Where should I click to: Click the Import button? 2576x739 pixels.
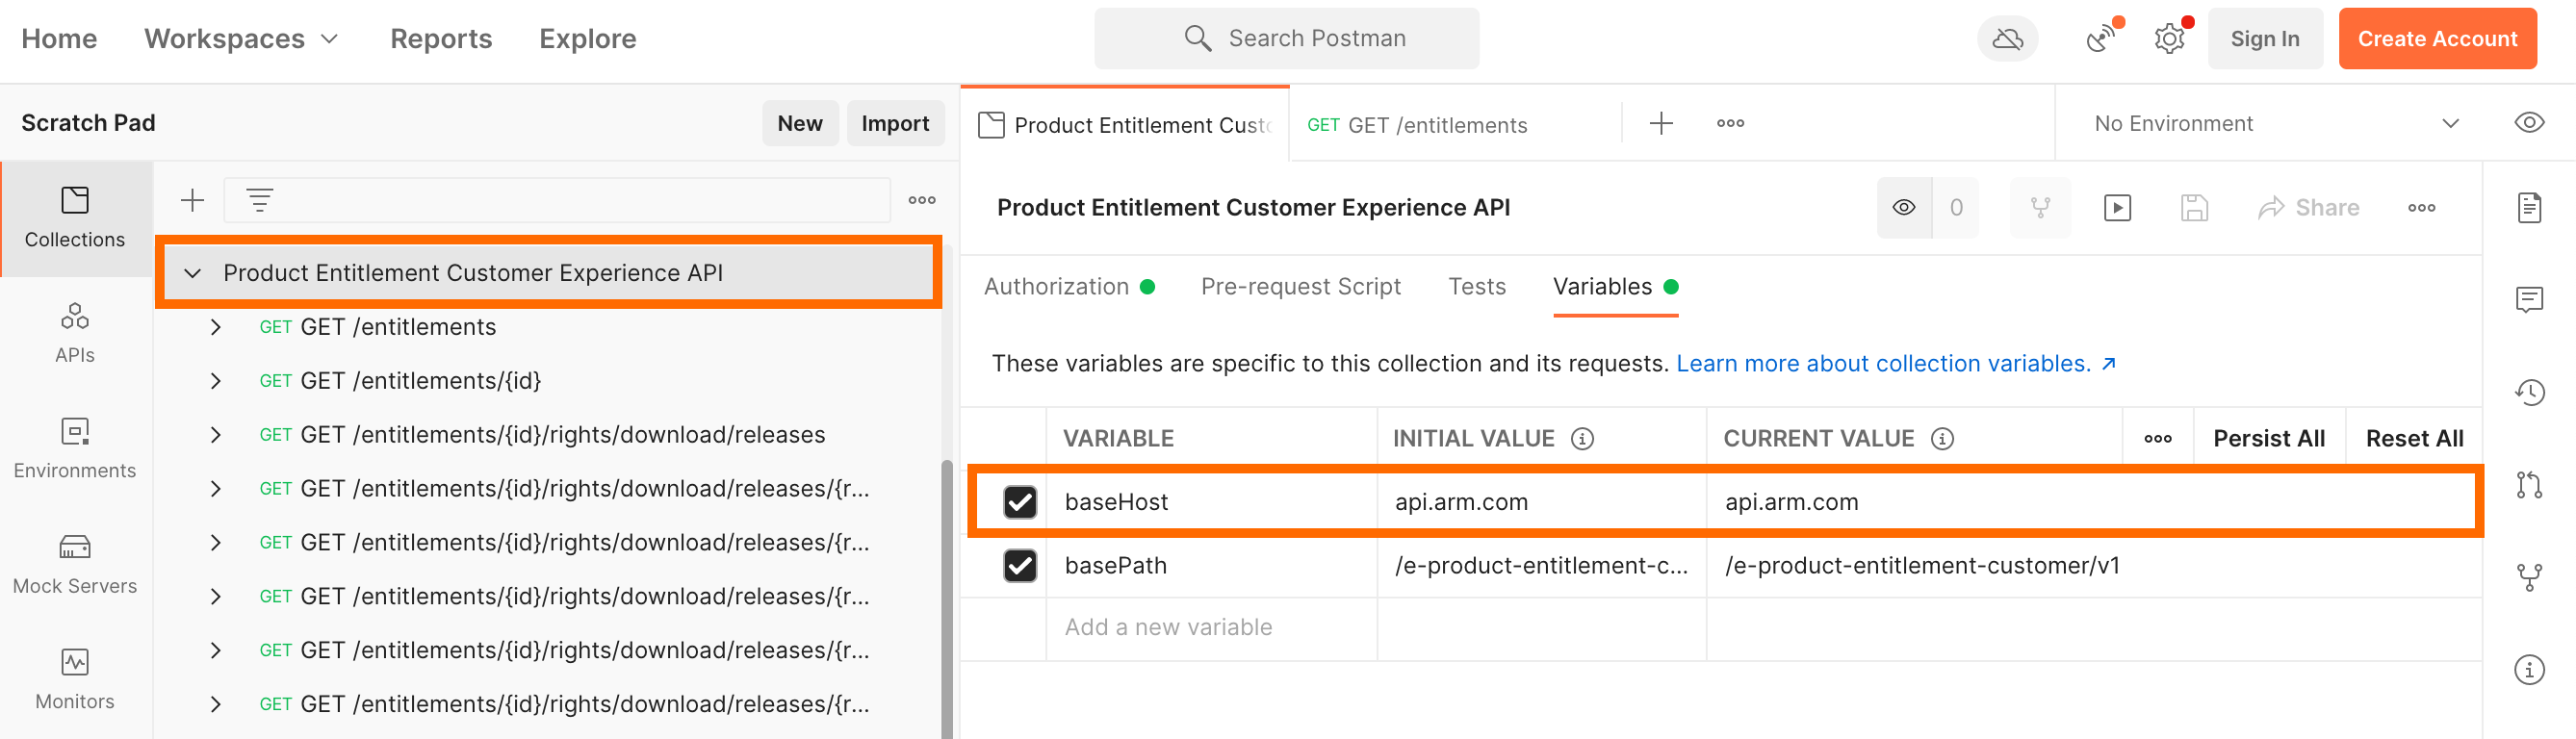(895, 123)
